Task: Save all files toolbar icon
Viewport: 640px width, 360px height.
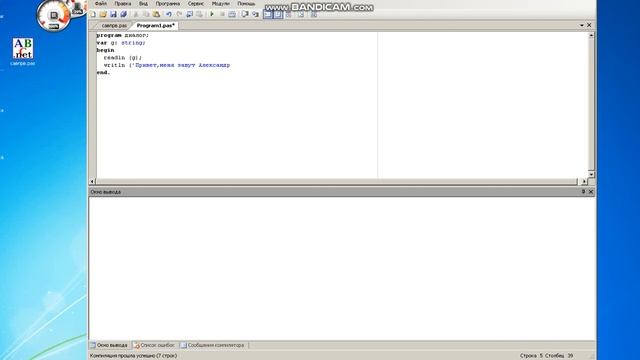Action: click(123, 14)
